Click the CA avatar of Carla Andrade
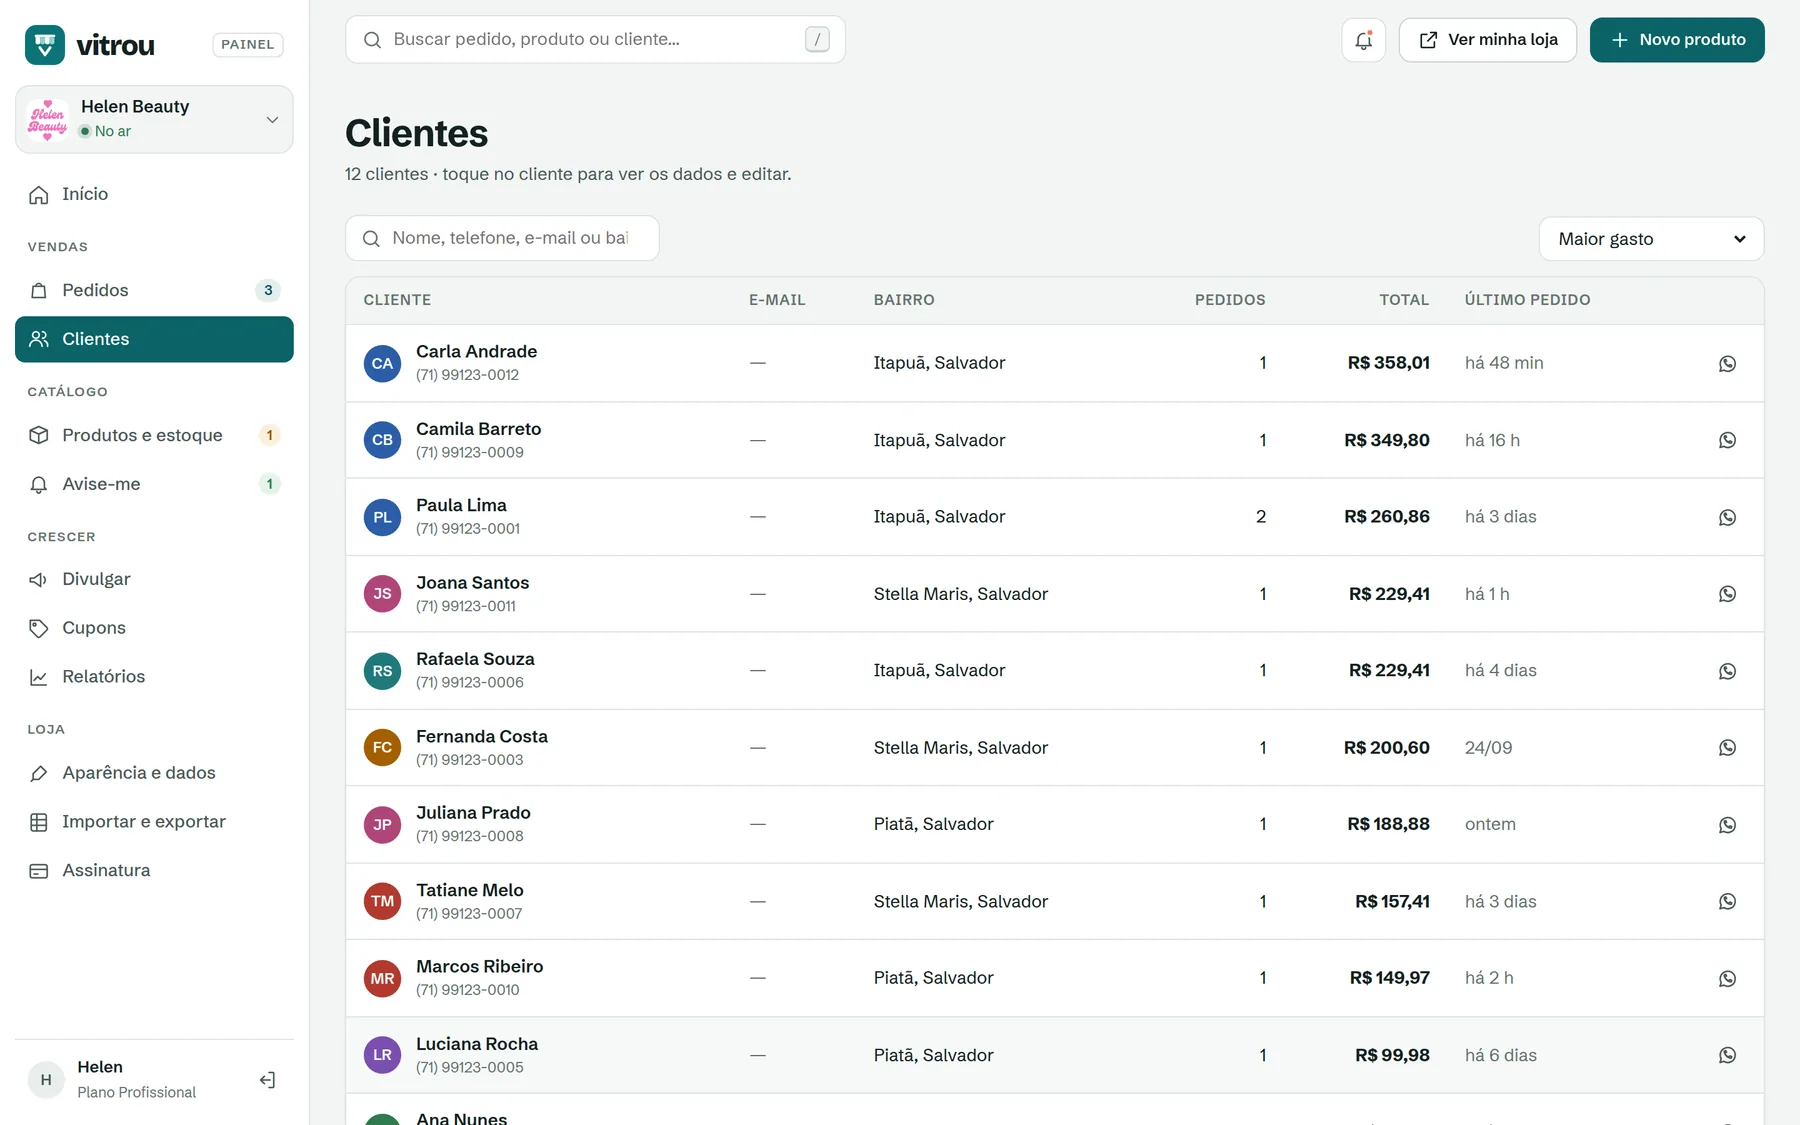This screenshot has height=1125, width=1800. [382, 364]
